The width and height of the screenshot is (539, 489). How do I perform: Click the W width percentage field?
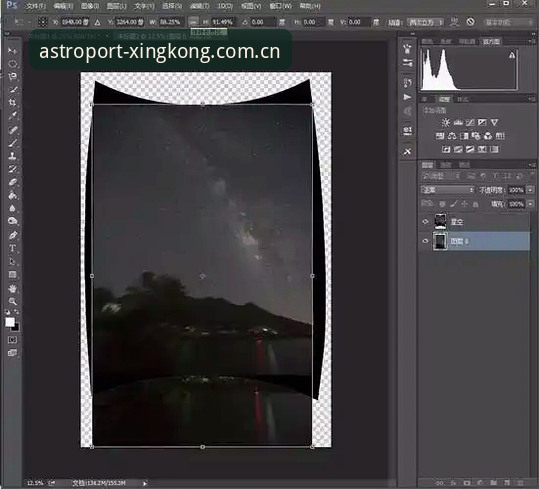[170, 22]
